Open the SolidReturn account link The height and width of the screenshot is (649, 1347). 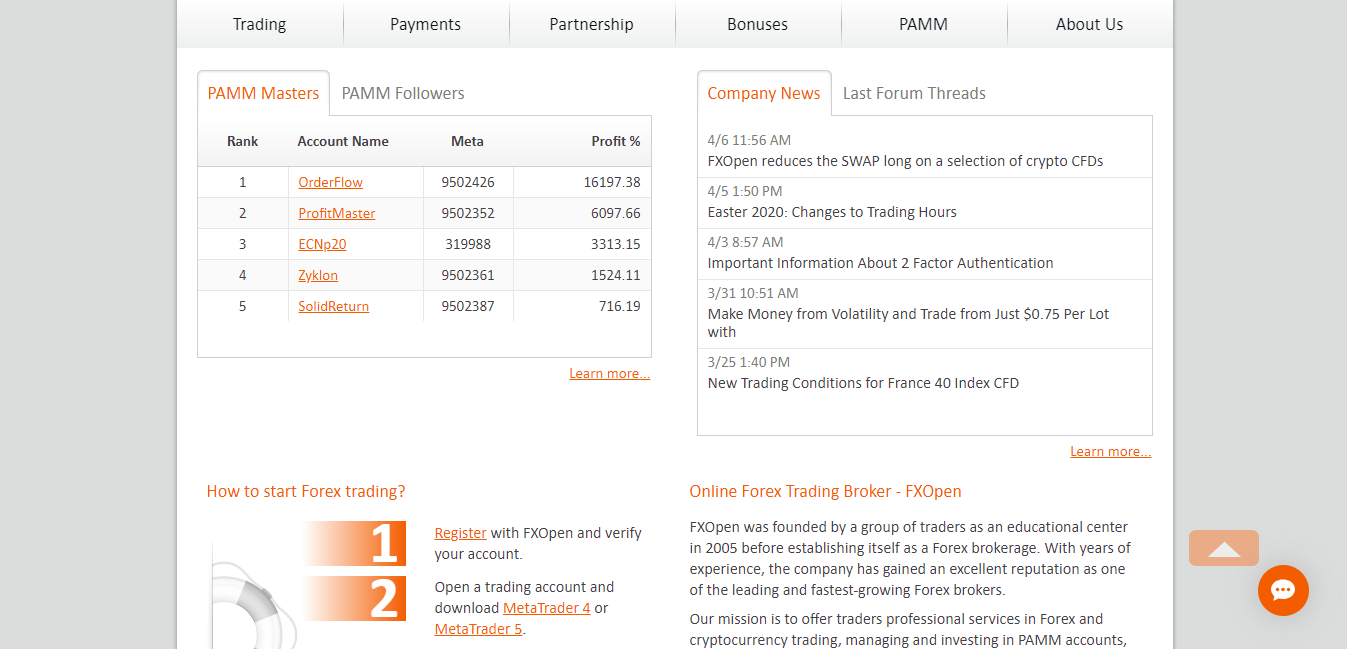tap(333, 306)
